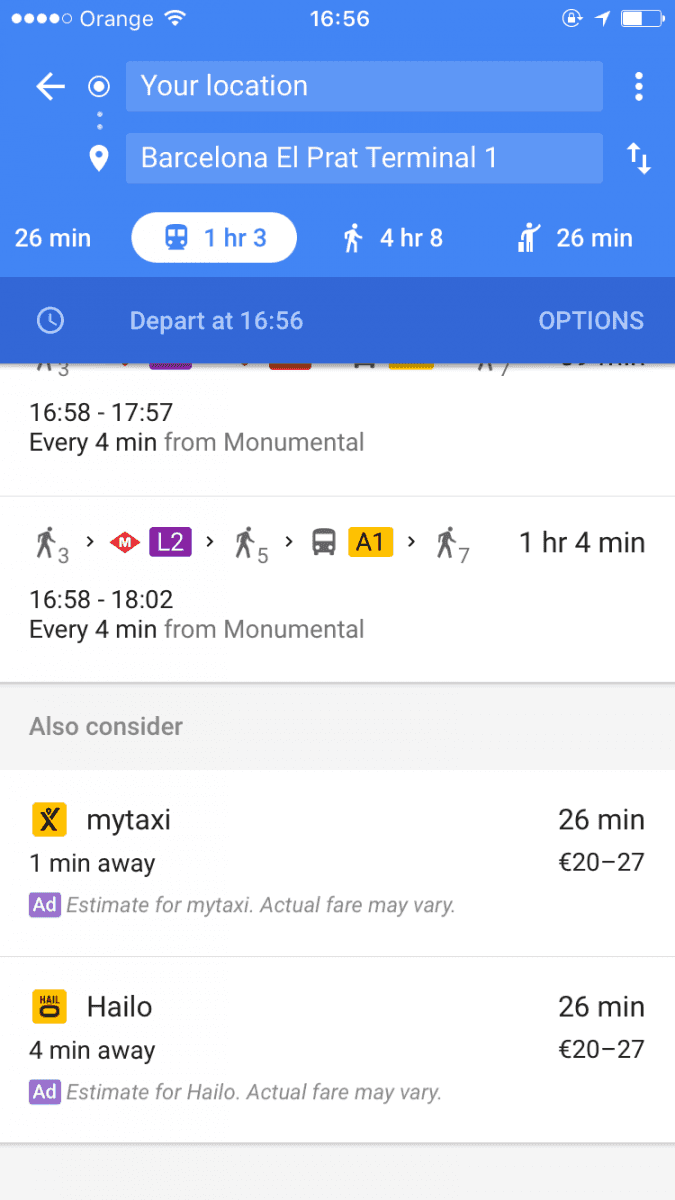Tap the Hailo logo icon

(49, 1007)
